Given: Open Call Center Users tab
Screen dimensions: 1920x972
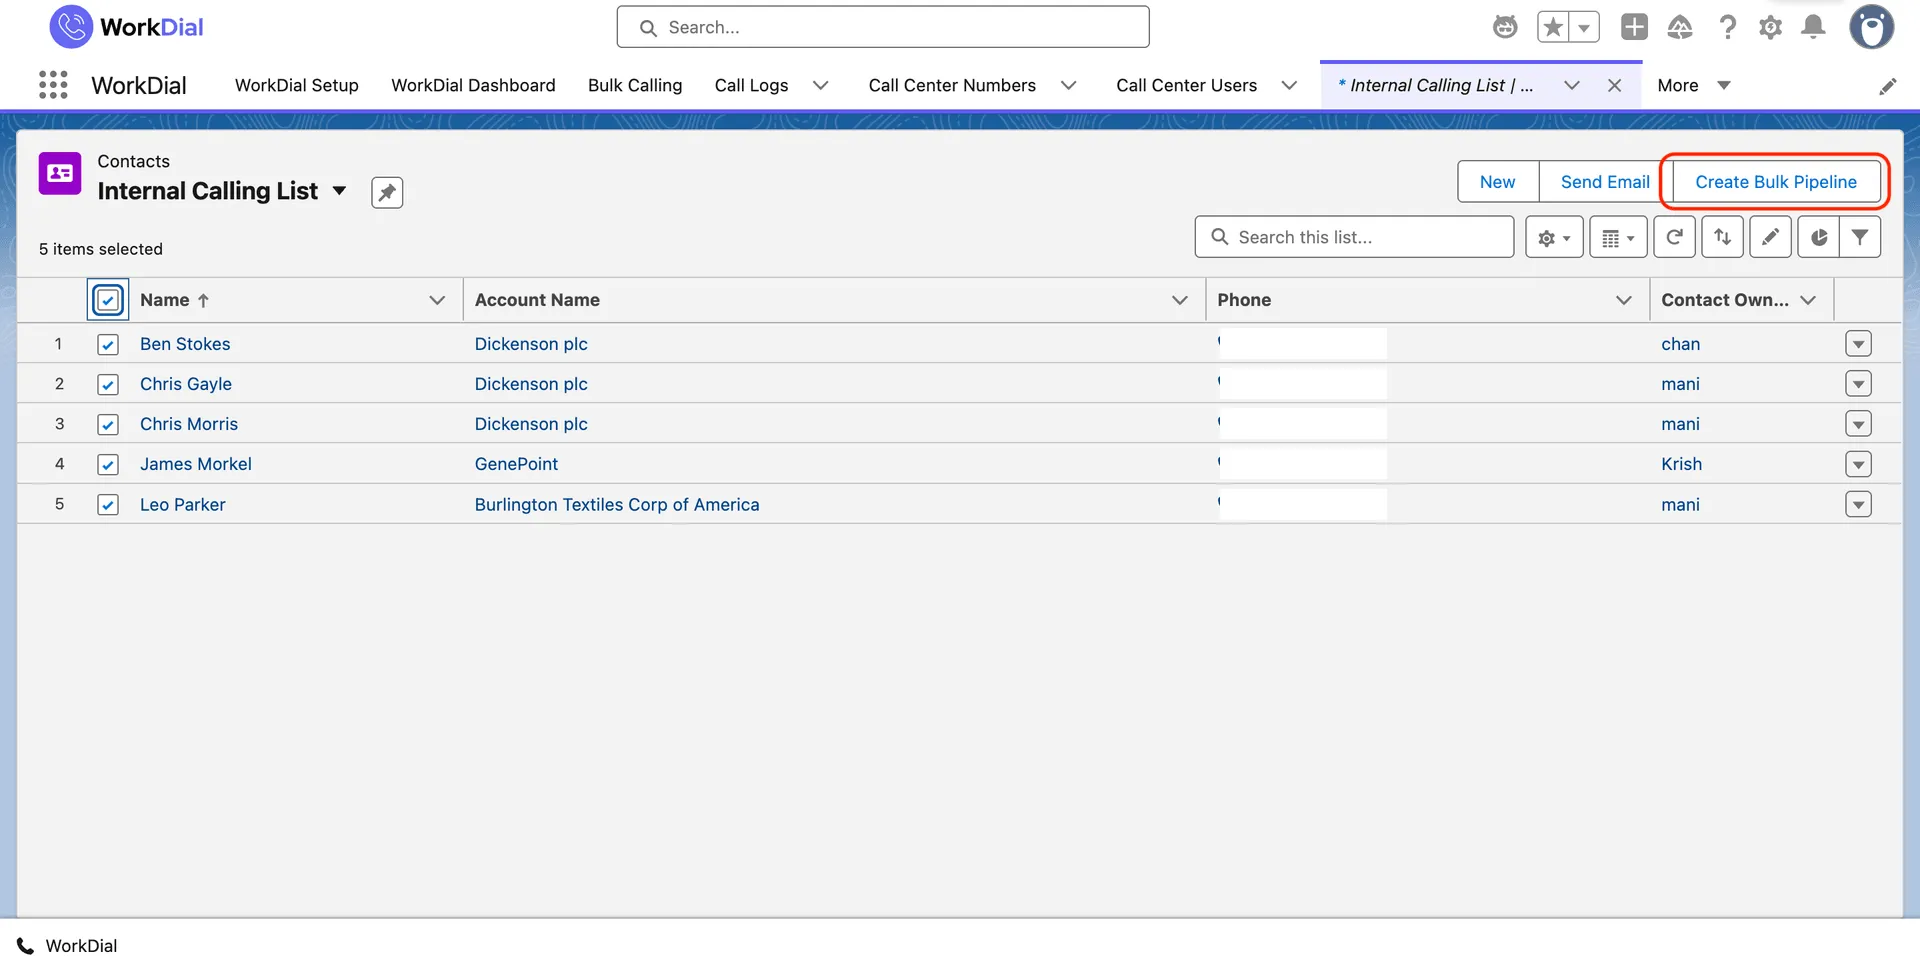Looking at the screenshot, I should (x=1186, y=85).
